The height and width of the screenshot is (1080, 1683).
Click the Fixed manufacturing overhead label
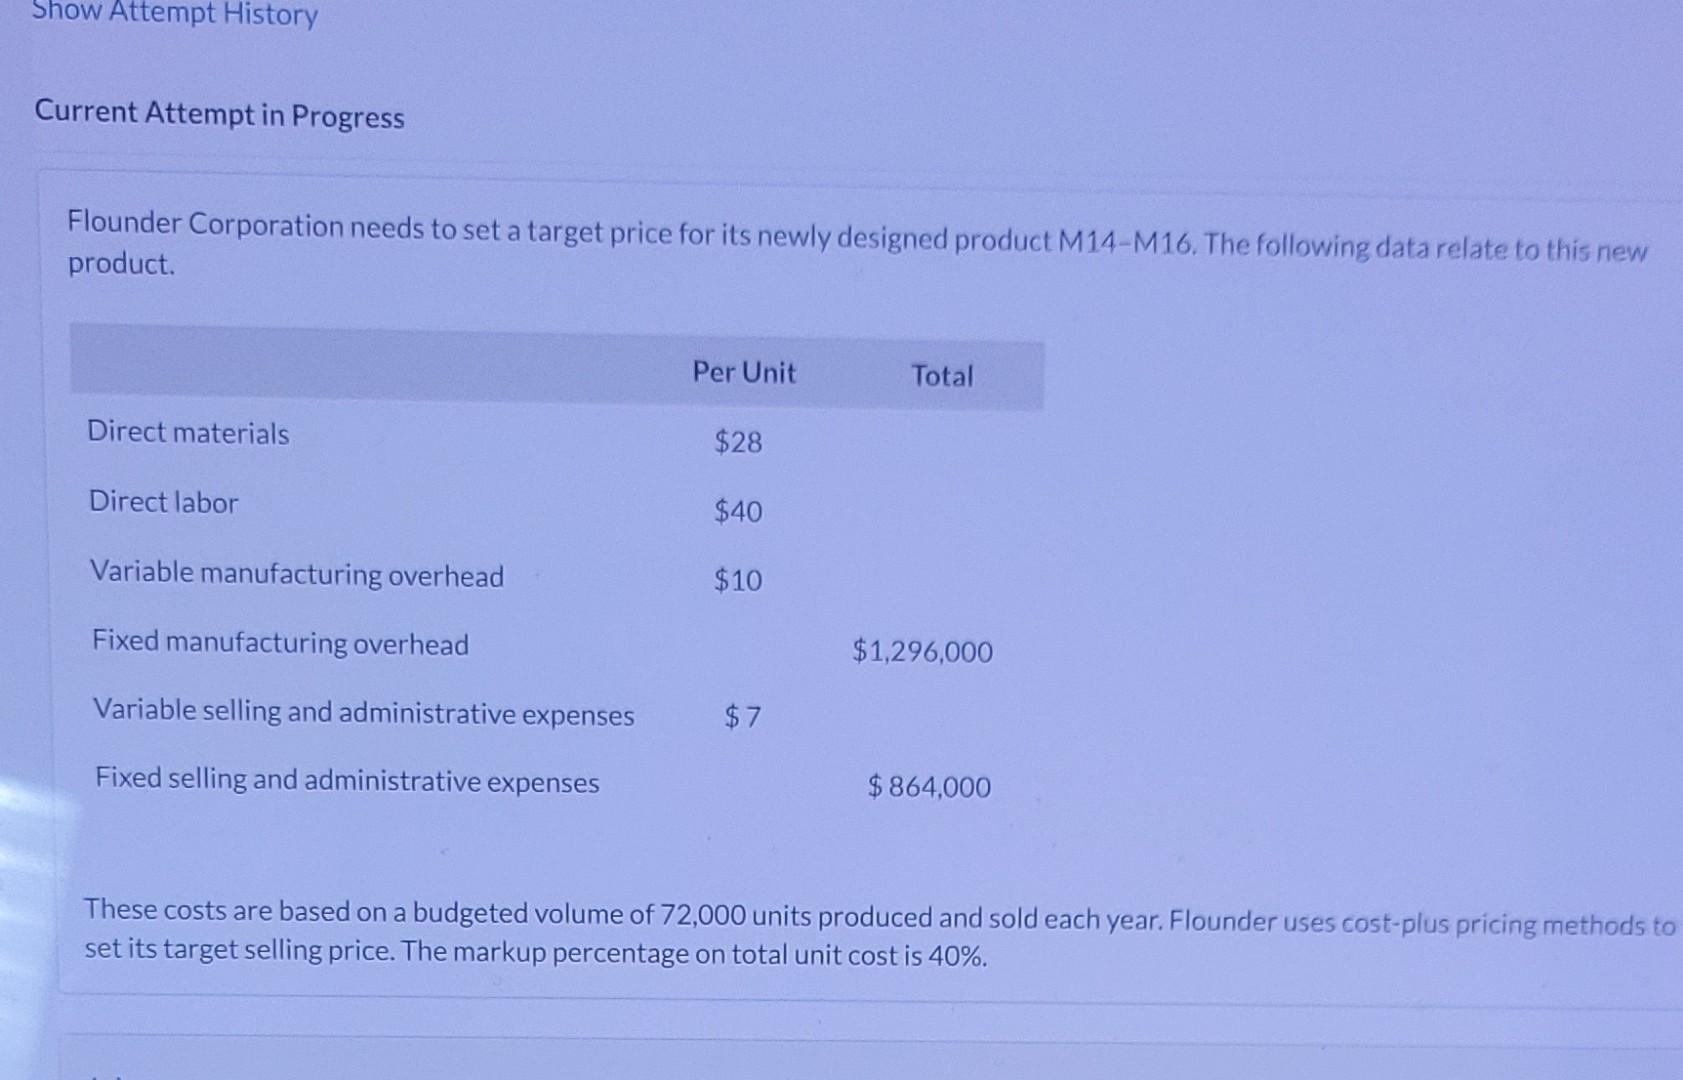[x=280, y=642]
